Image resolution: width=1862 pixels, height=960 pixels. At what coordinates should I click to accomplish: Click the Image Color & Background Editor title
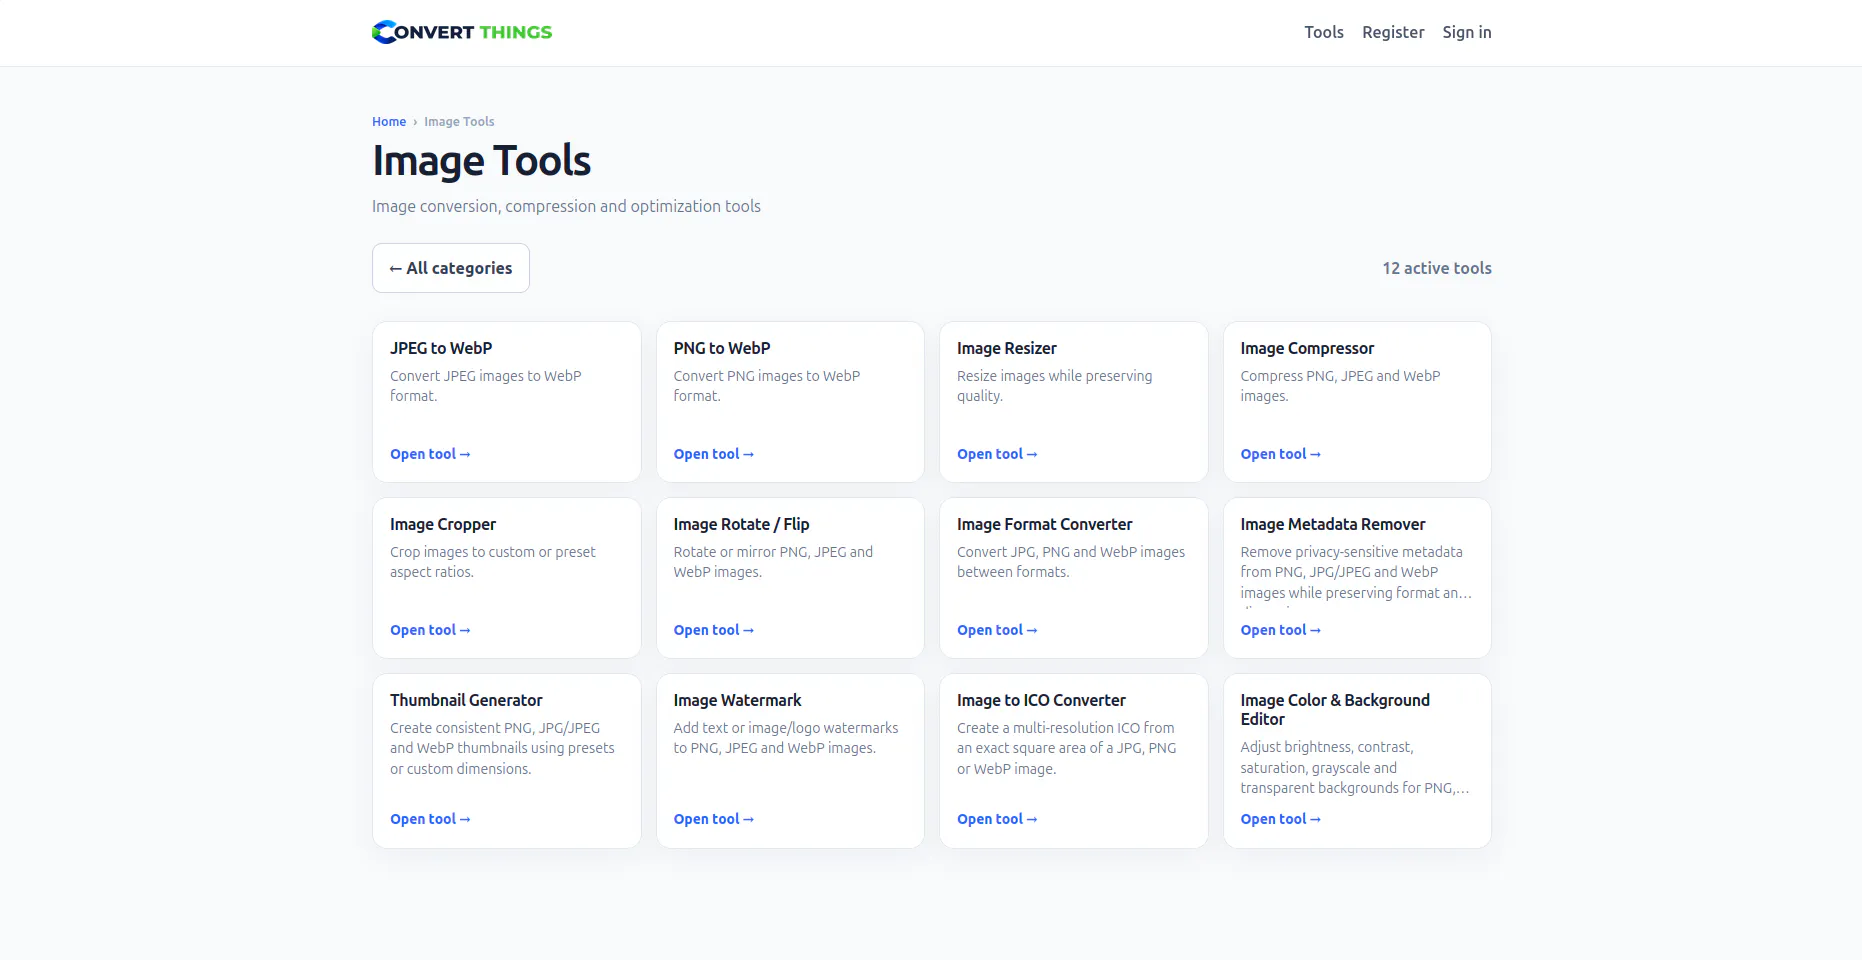pyautogui.click(x=1335, y=709)
